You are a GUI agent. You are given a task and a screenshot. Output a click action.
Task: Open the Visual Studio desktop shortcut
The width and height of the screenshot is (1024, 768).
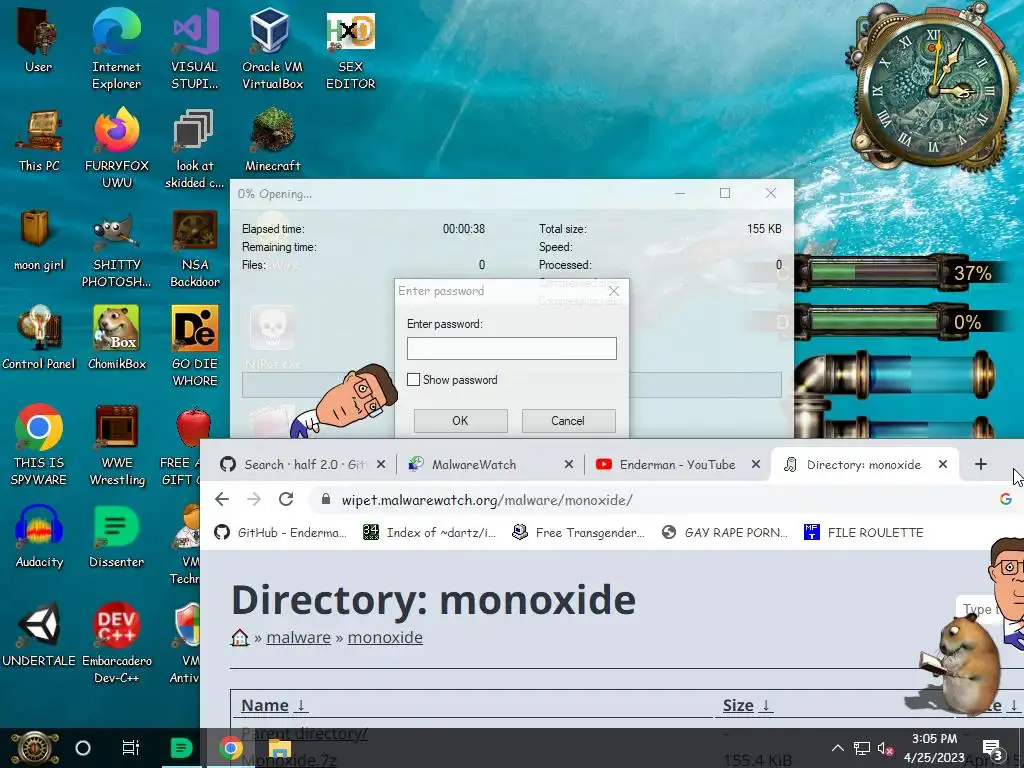194,48
